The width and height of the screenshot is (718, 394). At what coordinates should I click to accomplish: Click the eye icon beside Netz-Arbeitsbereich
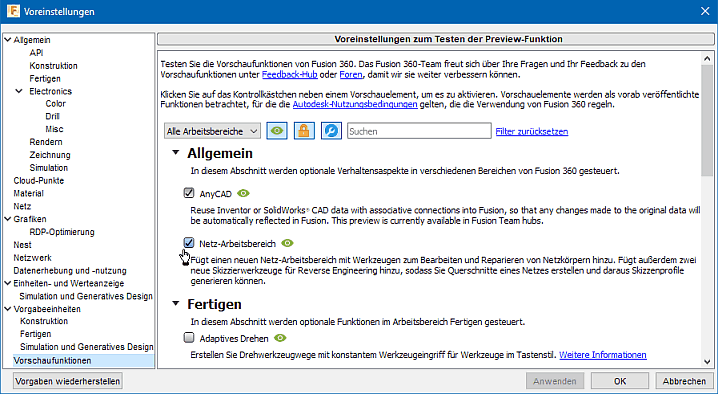[287, 243]
